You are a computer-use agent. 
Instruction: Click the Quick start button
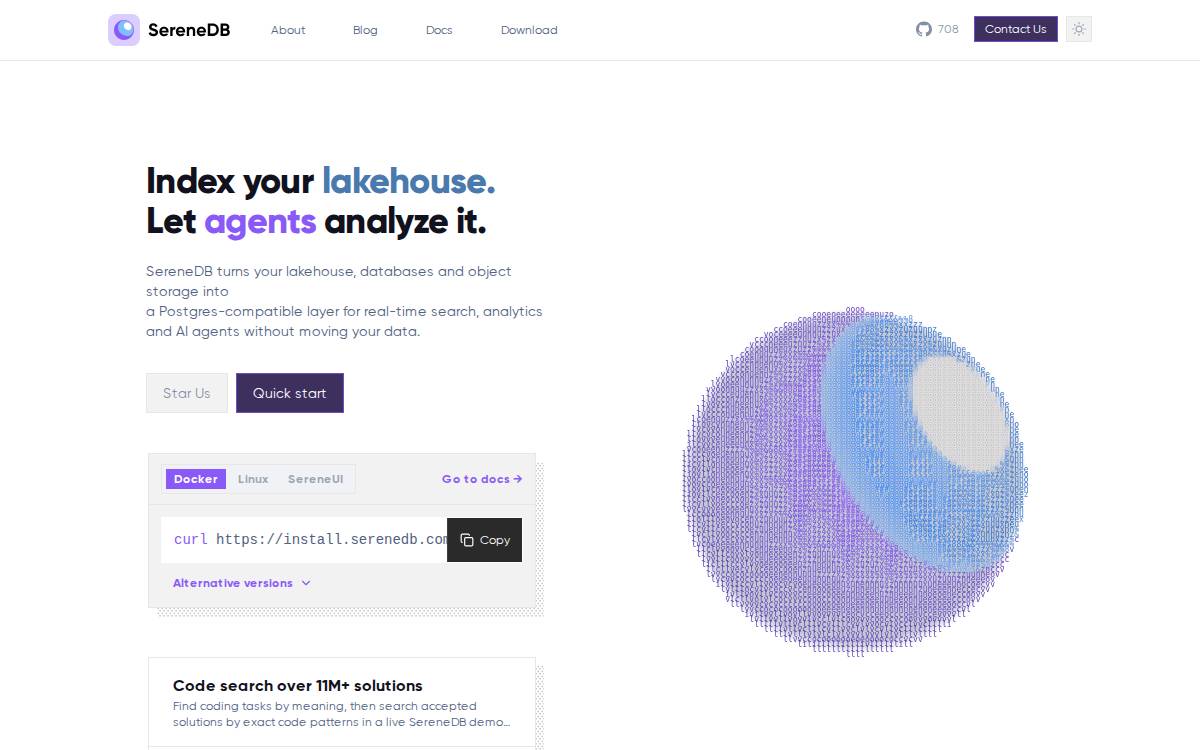[290, 393]
